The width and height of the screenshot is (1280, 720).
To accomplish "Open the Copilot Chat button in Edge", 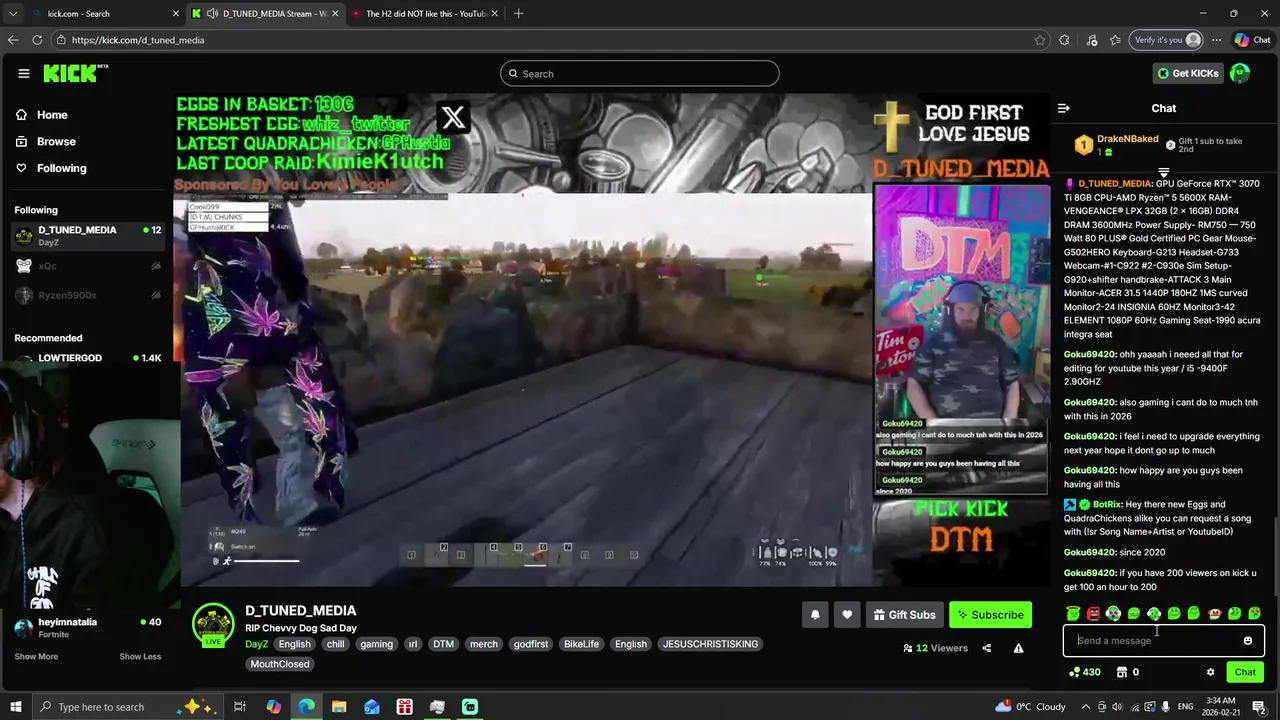I will point(1252,40).
